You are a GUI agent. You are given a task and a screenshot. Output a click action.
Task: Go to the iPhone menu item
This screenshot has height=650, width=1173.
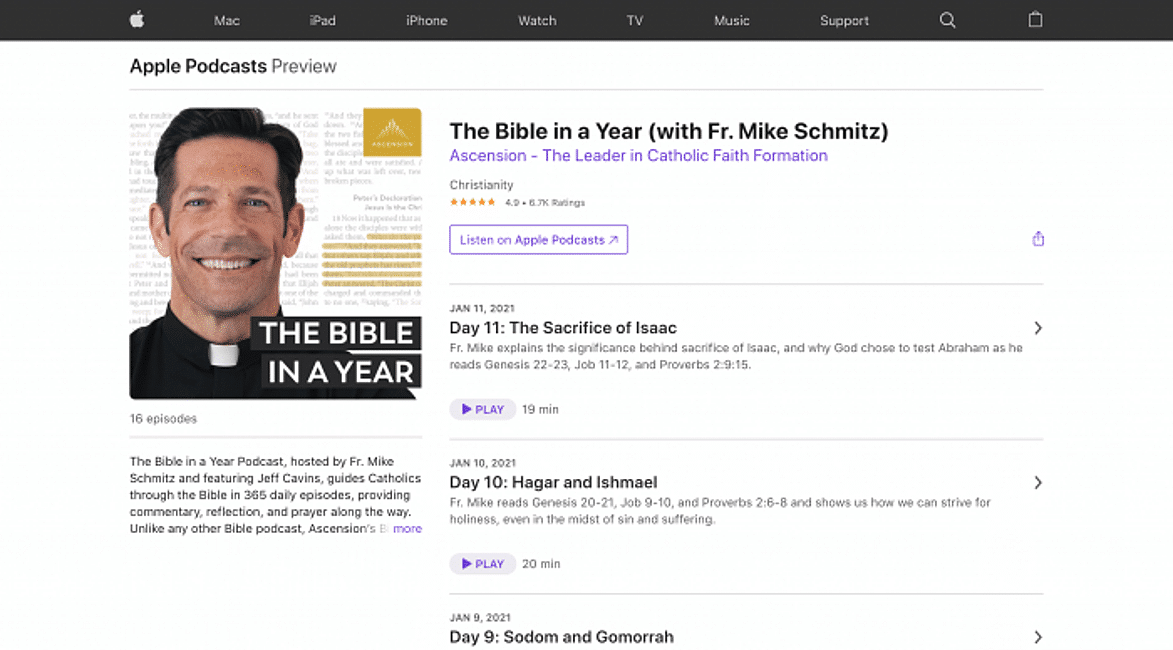click(x=426, y=20)
